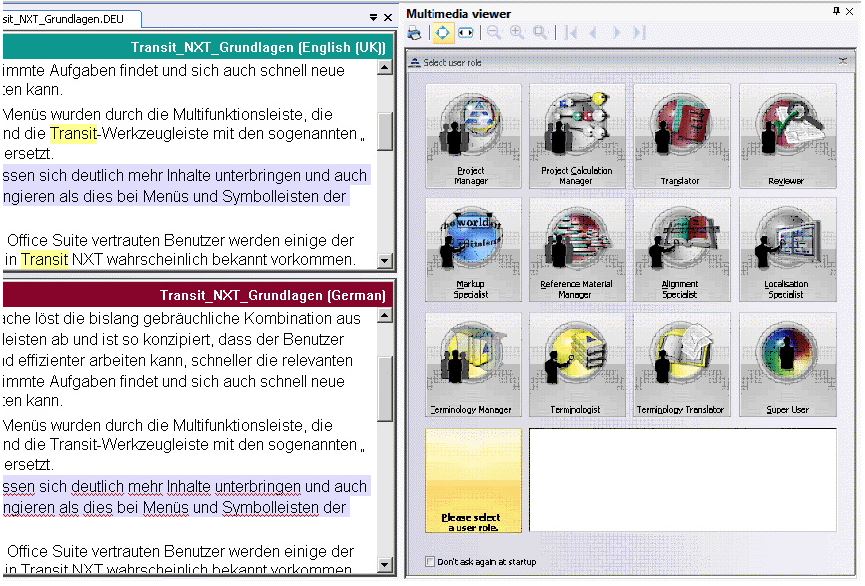The width and height of the screenshot is (865, 586).
Task: Click the "Multimedia viewer" panel title
Action: pyautogui.click(x=458, y=13)
